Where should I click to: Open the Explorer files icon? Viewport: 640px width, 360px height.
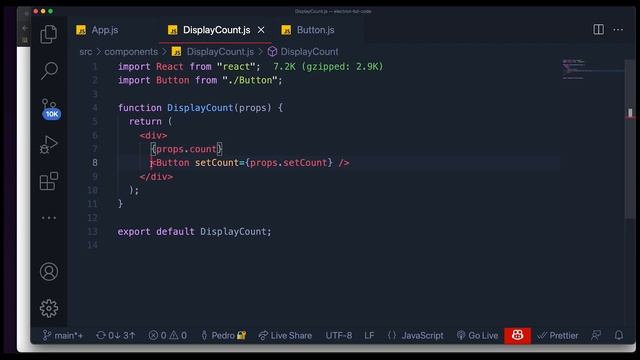[49, 34]
